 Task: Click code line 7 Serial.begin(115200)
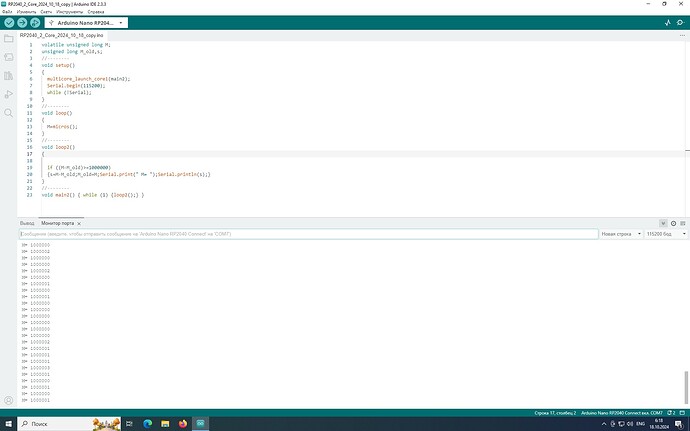coord(76,86)
